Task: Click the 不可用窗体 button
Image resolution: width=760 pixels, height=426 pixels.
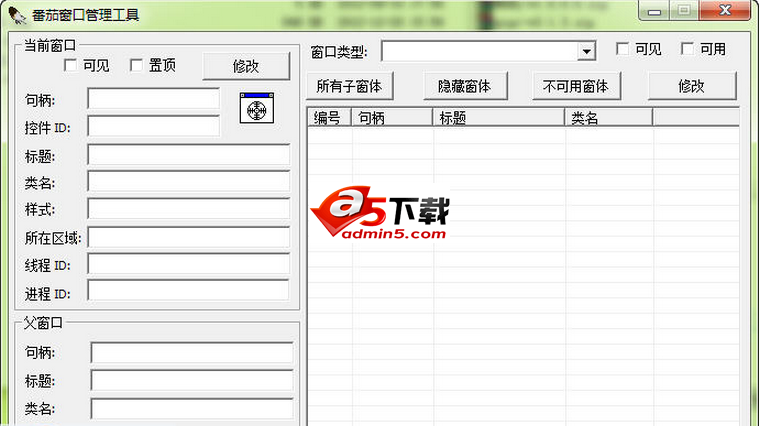Action: click(x=576, y=86)
